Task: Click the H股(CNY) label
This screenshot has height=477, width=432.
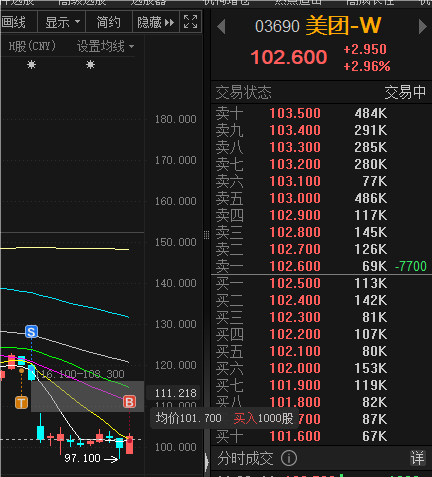Action: point(32,46)
